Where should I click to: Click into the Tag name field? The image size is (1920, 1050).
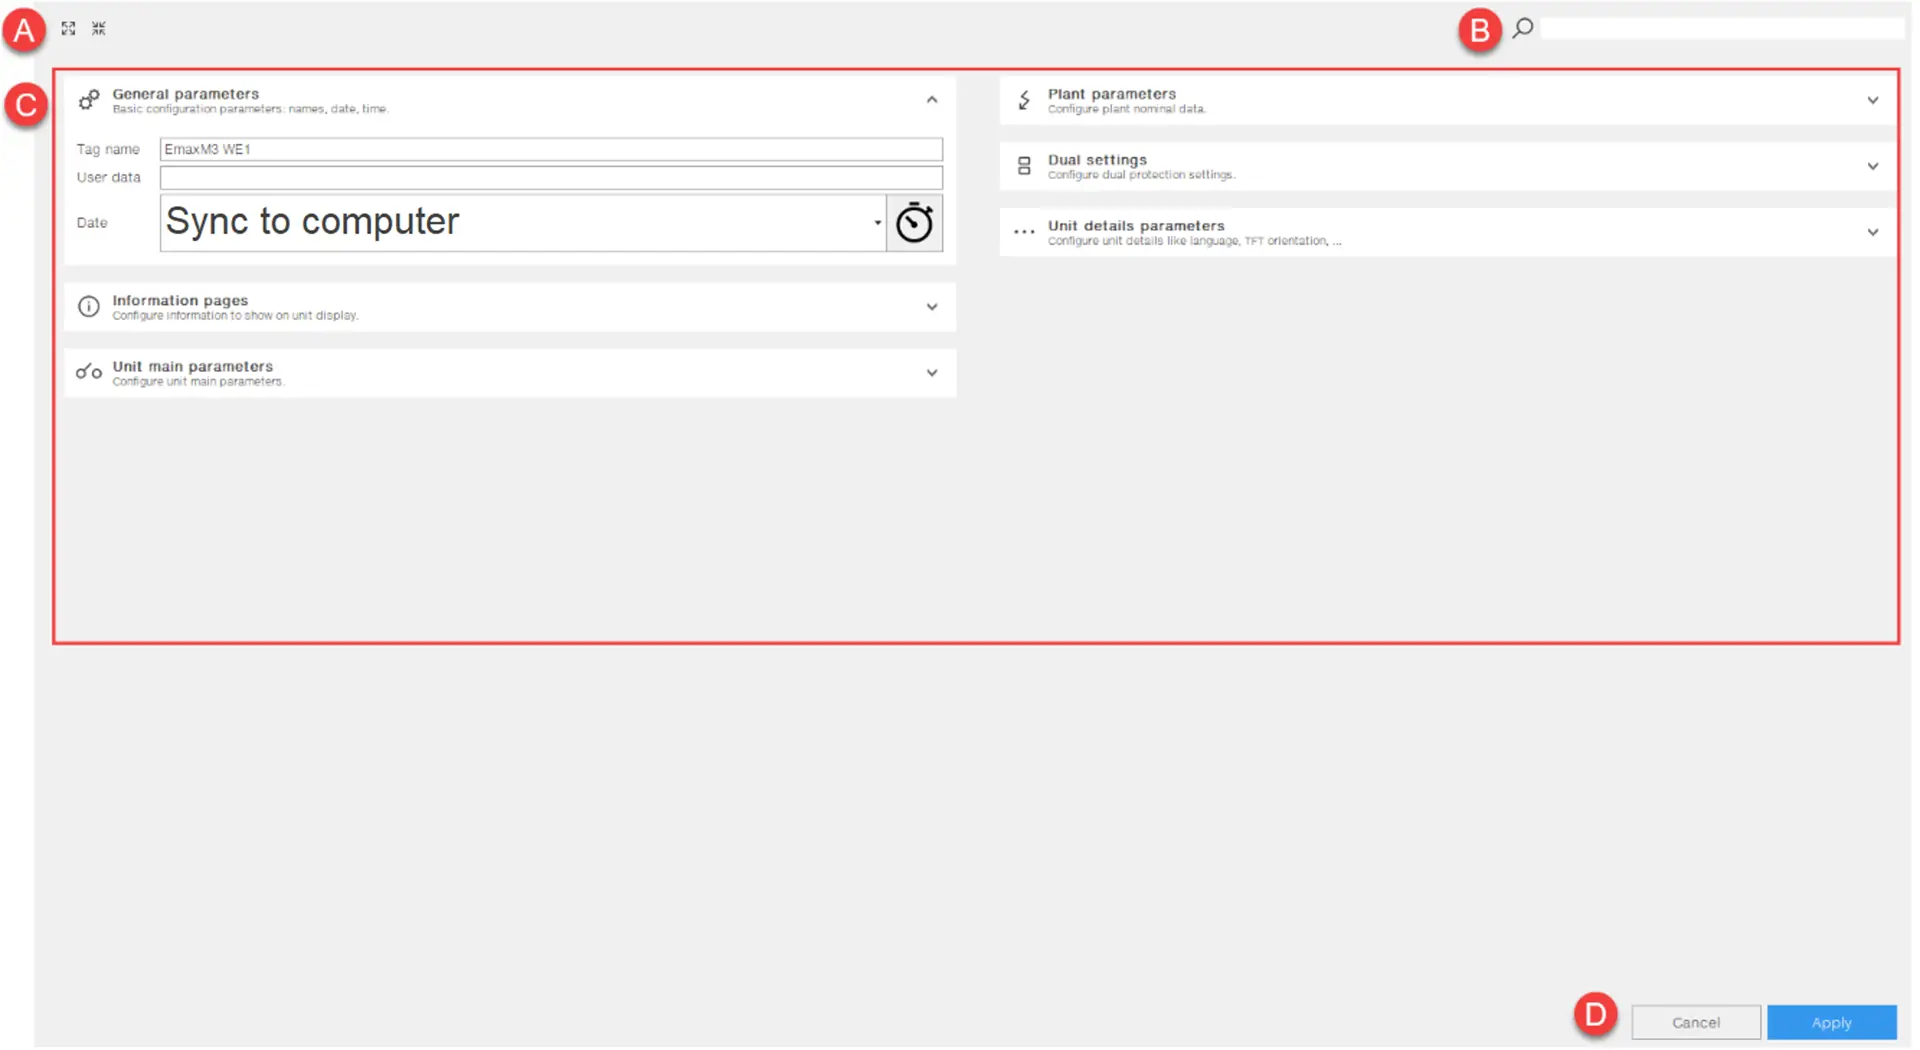[550, 149]
